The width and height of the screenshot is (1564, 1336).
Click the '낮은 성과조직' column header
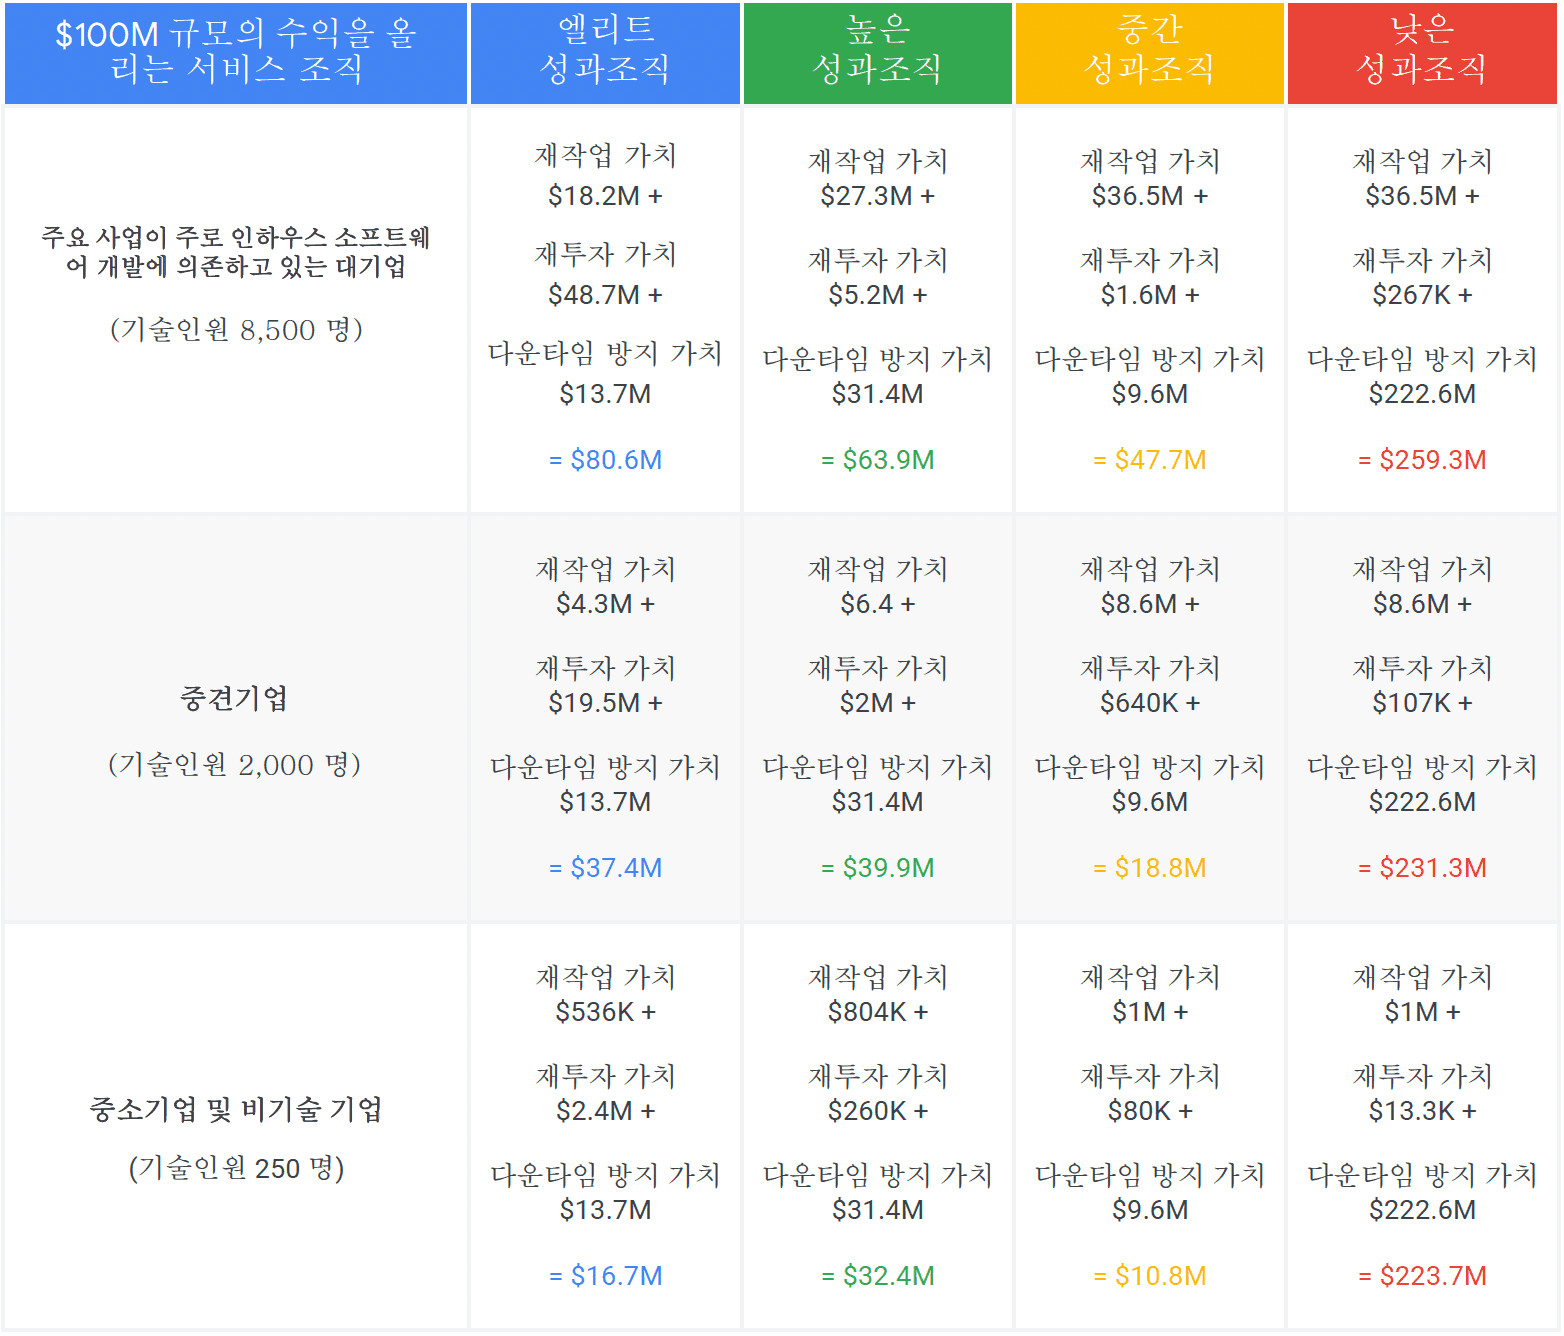pos(1422,52)
